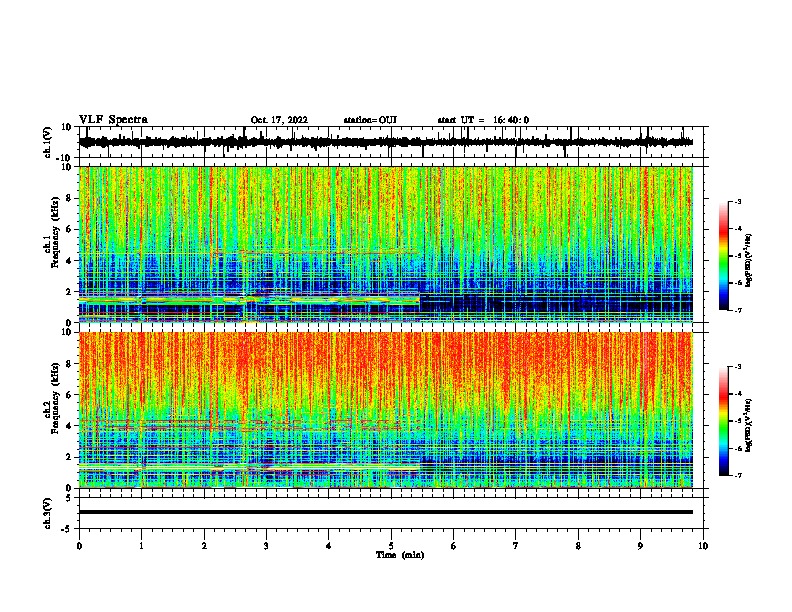This screenshot has width=792, height=612.
Task: Click the "5" tick on the ch.3(V) axis
Action: (x=70, y=497)
